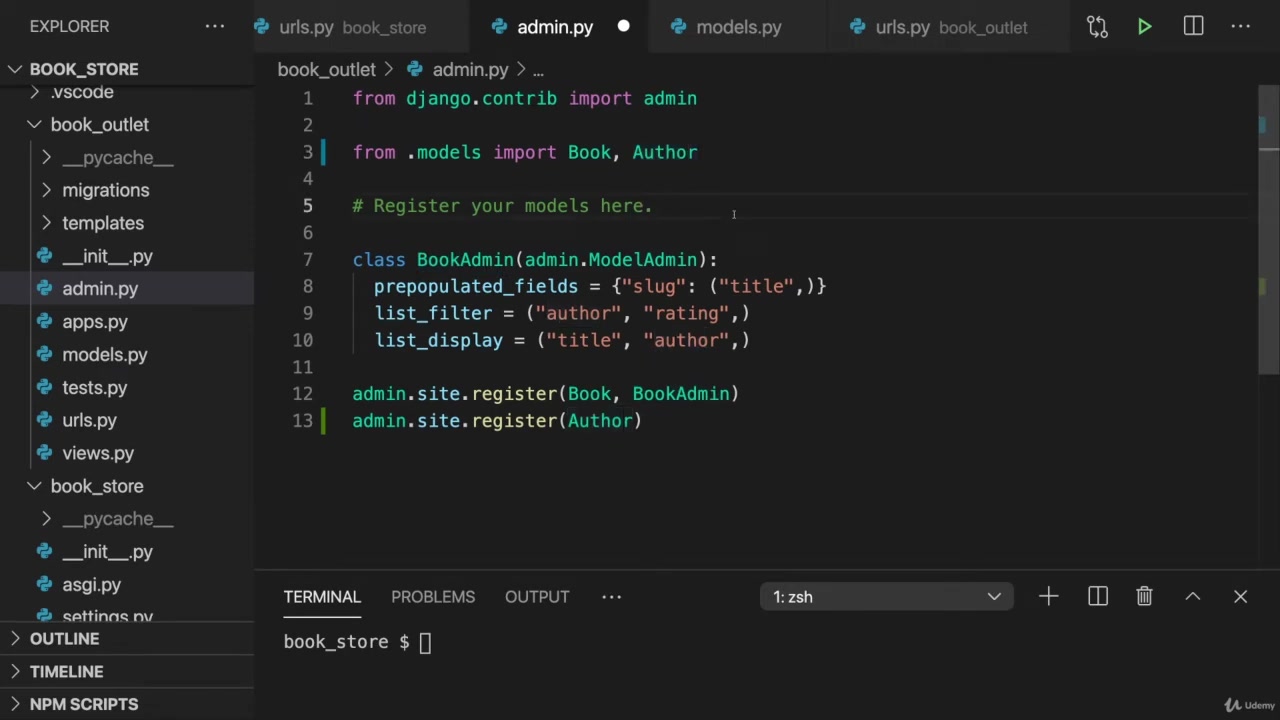Image resolution: width=1280 pixels, height=720 pixels.
Task: Split the terminal panel
Action: (1098, 597)
